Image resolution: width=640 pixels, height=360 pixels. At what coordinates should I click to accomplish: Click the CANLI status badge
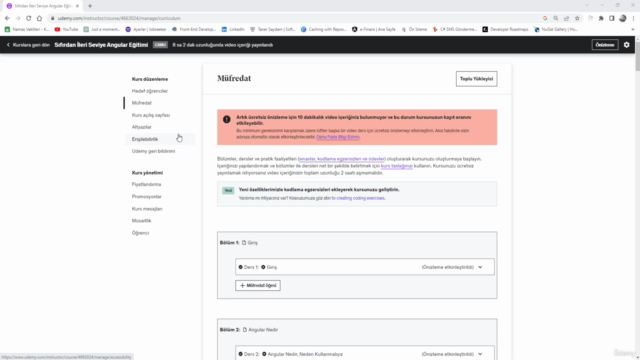point(160,45)
